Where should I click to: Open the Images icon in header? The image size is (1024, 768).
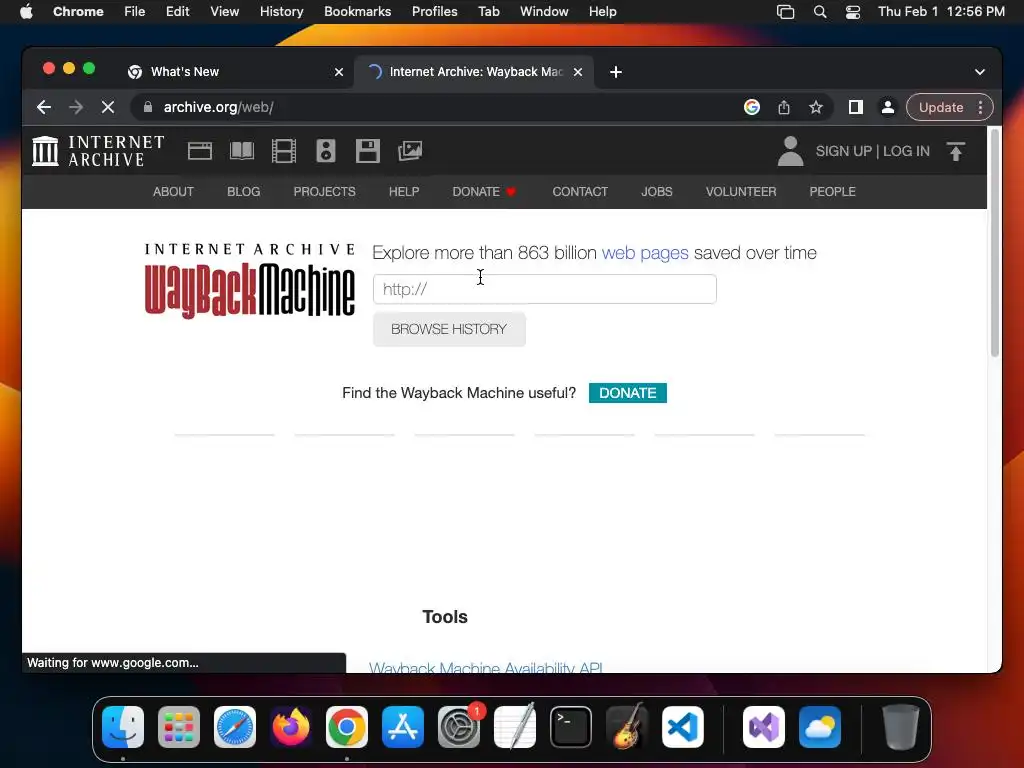click(x=410, y=151)
